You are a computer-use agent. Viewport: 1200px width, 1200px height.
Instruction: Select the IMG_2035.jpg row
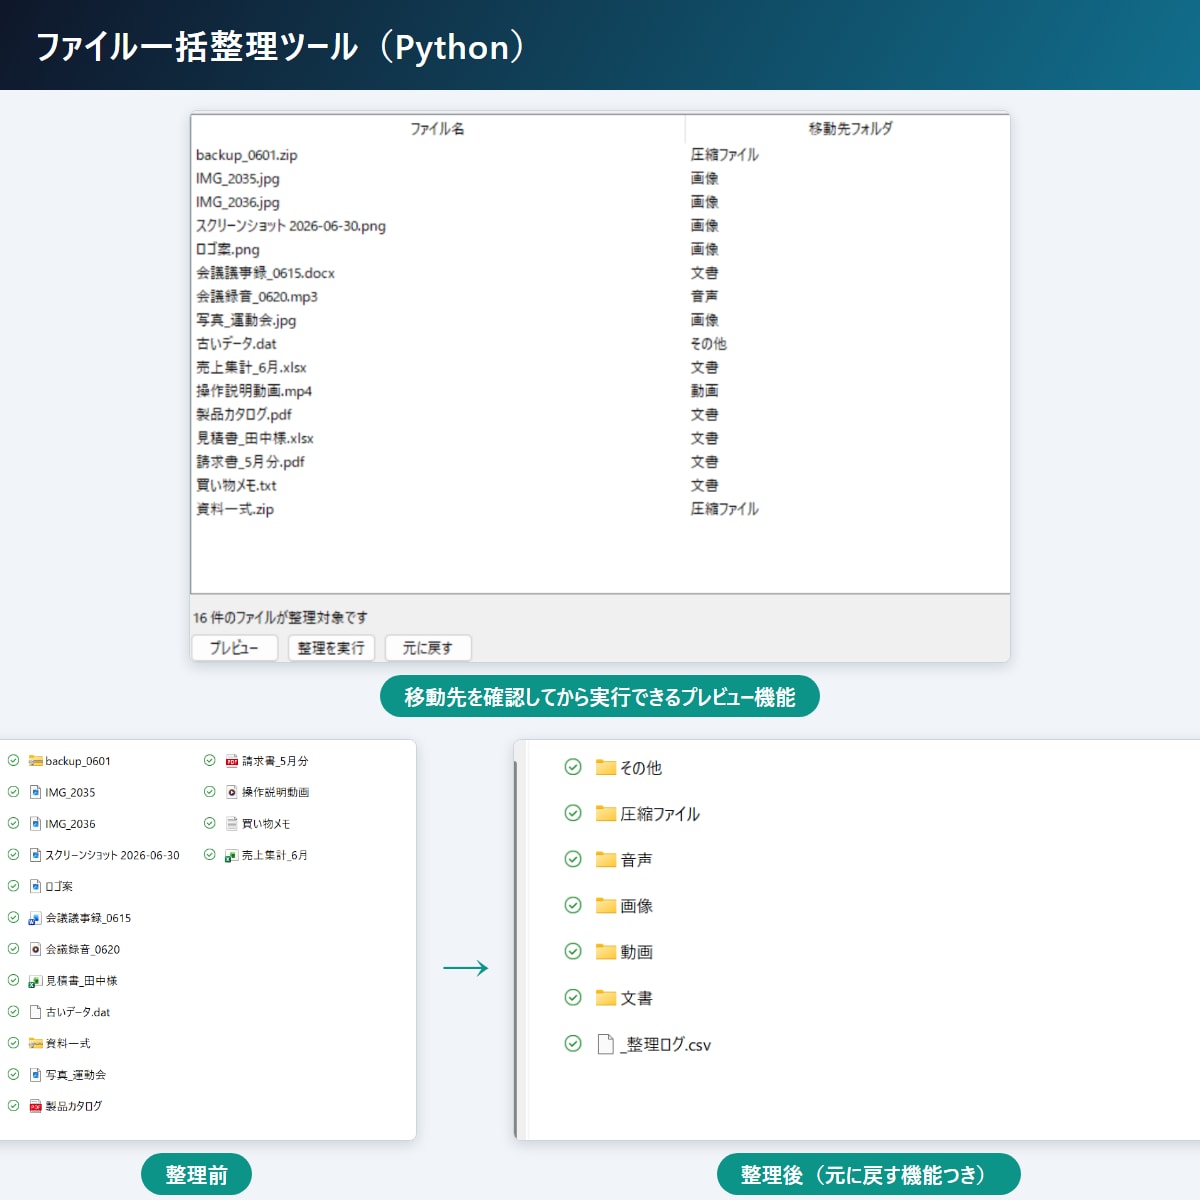point(600,179)
